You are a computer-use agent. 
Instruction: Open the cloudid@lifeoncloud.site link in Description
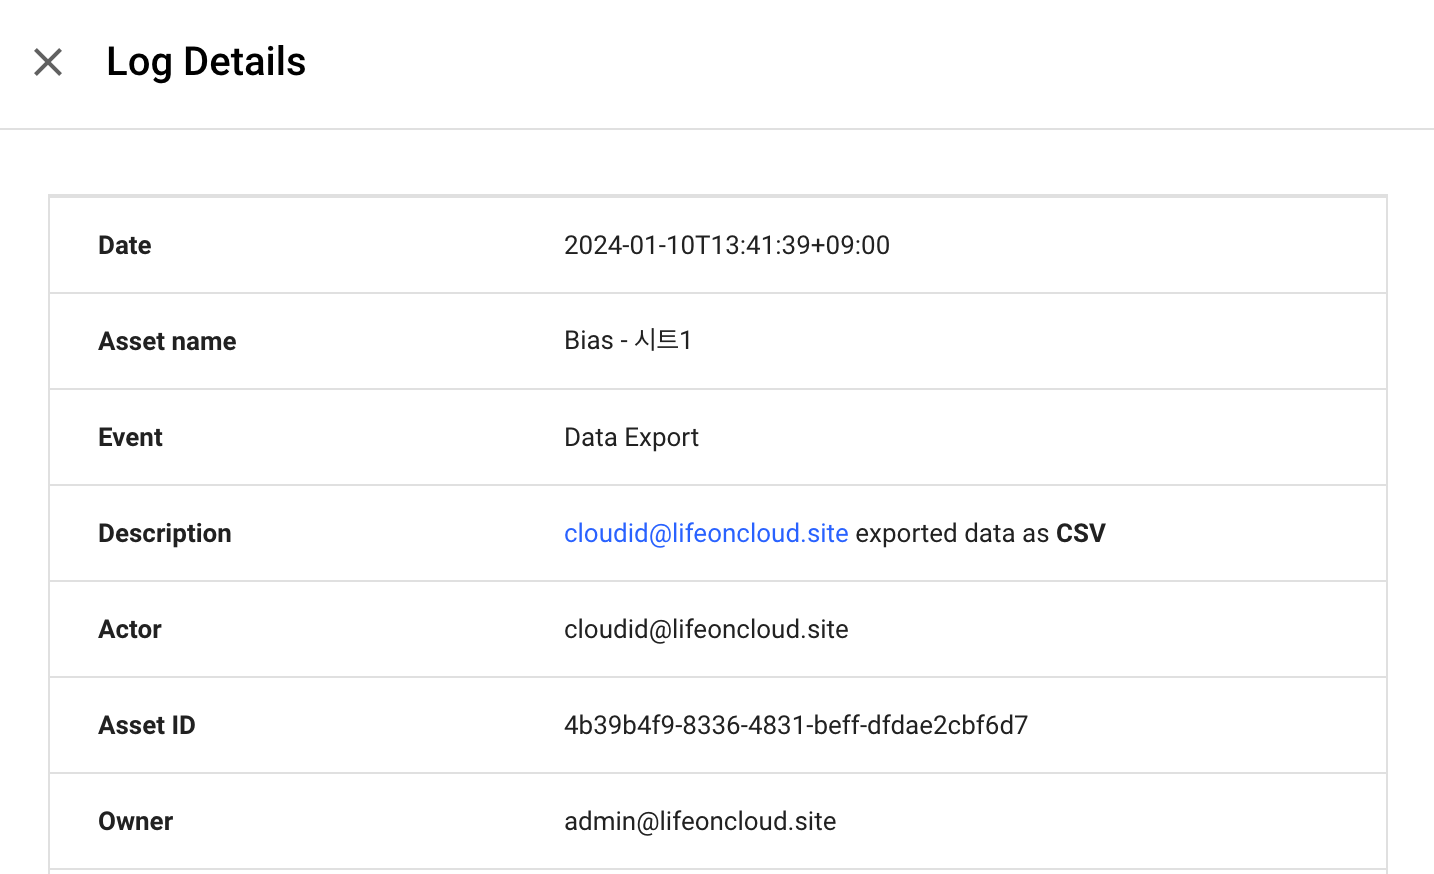click(706, 533)
